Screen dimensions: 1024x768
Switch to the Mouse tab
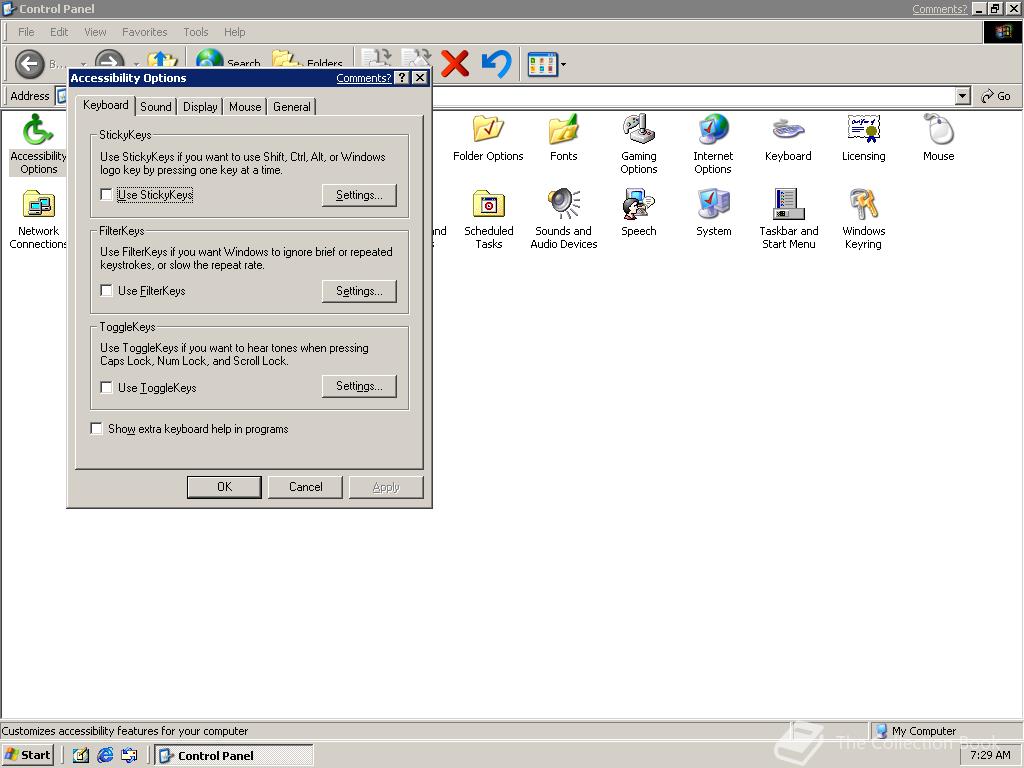point(245,106)
